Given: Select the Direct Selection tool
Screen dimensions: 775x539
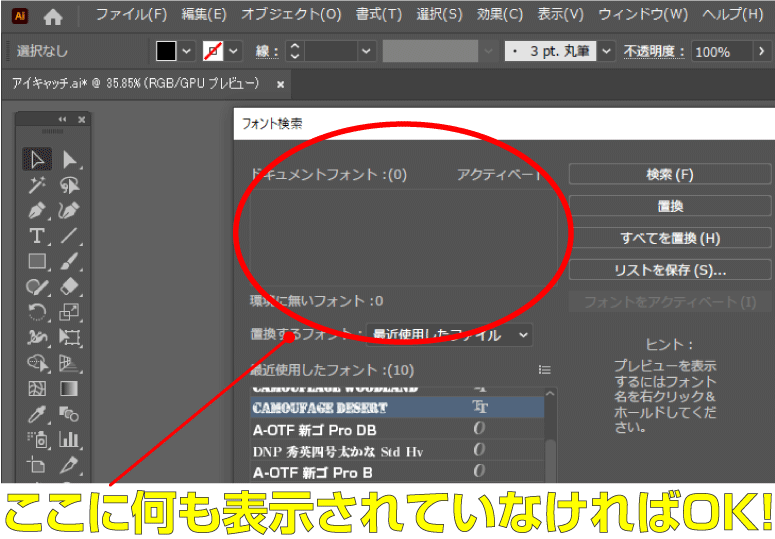Looking at the screenshot, I should [69, 159].
